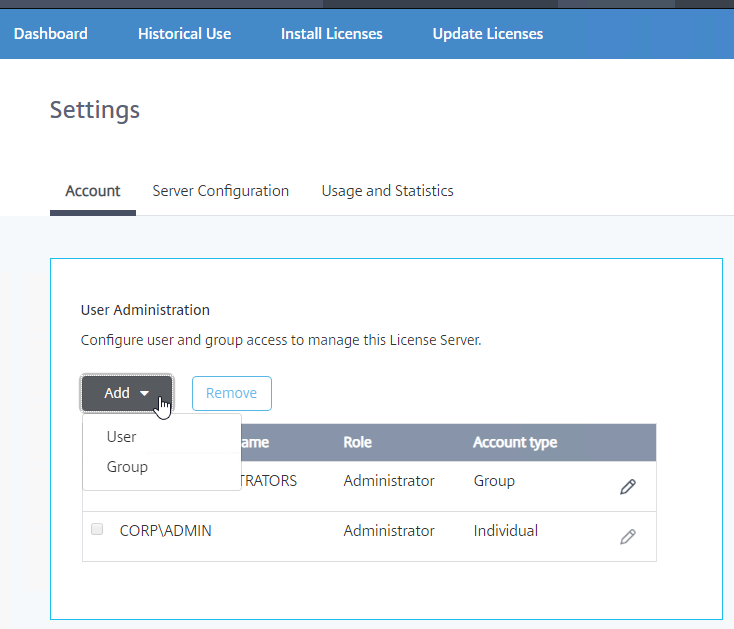734x629 pixels.
Task: Go to Dashboard in top navigation
Action: tap(51, 34)
